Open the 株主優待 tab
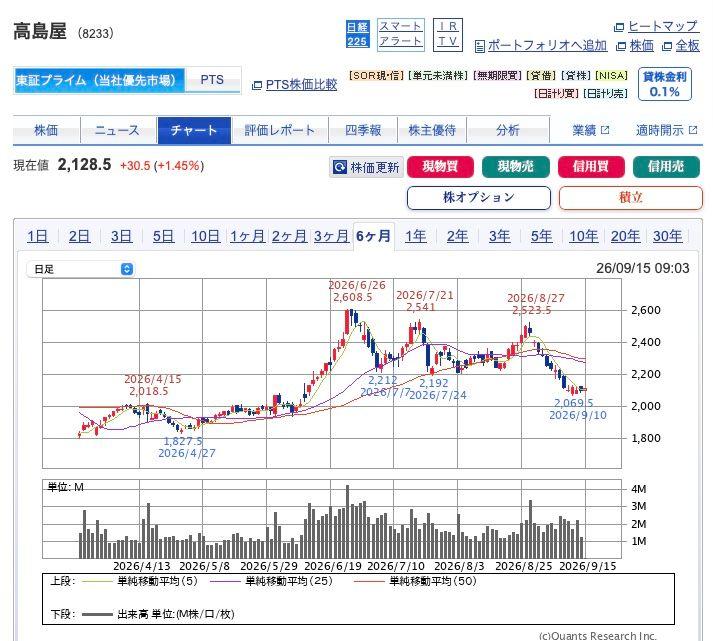The height and width of the screenshot is (641, 713). (x=432, y=130)
